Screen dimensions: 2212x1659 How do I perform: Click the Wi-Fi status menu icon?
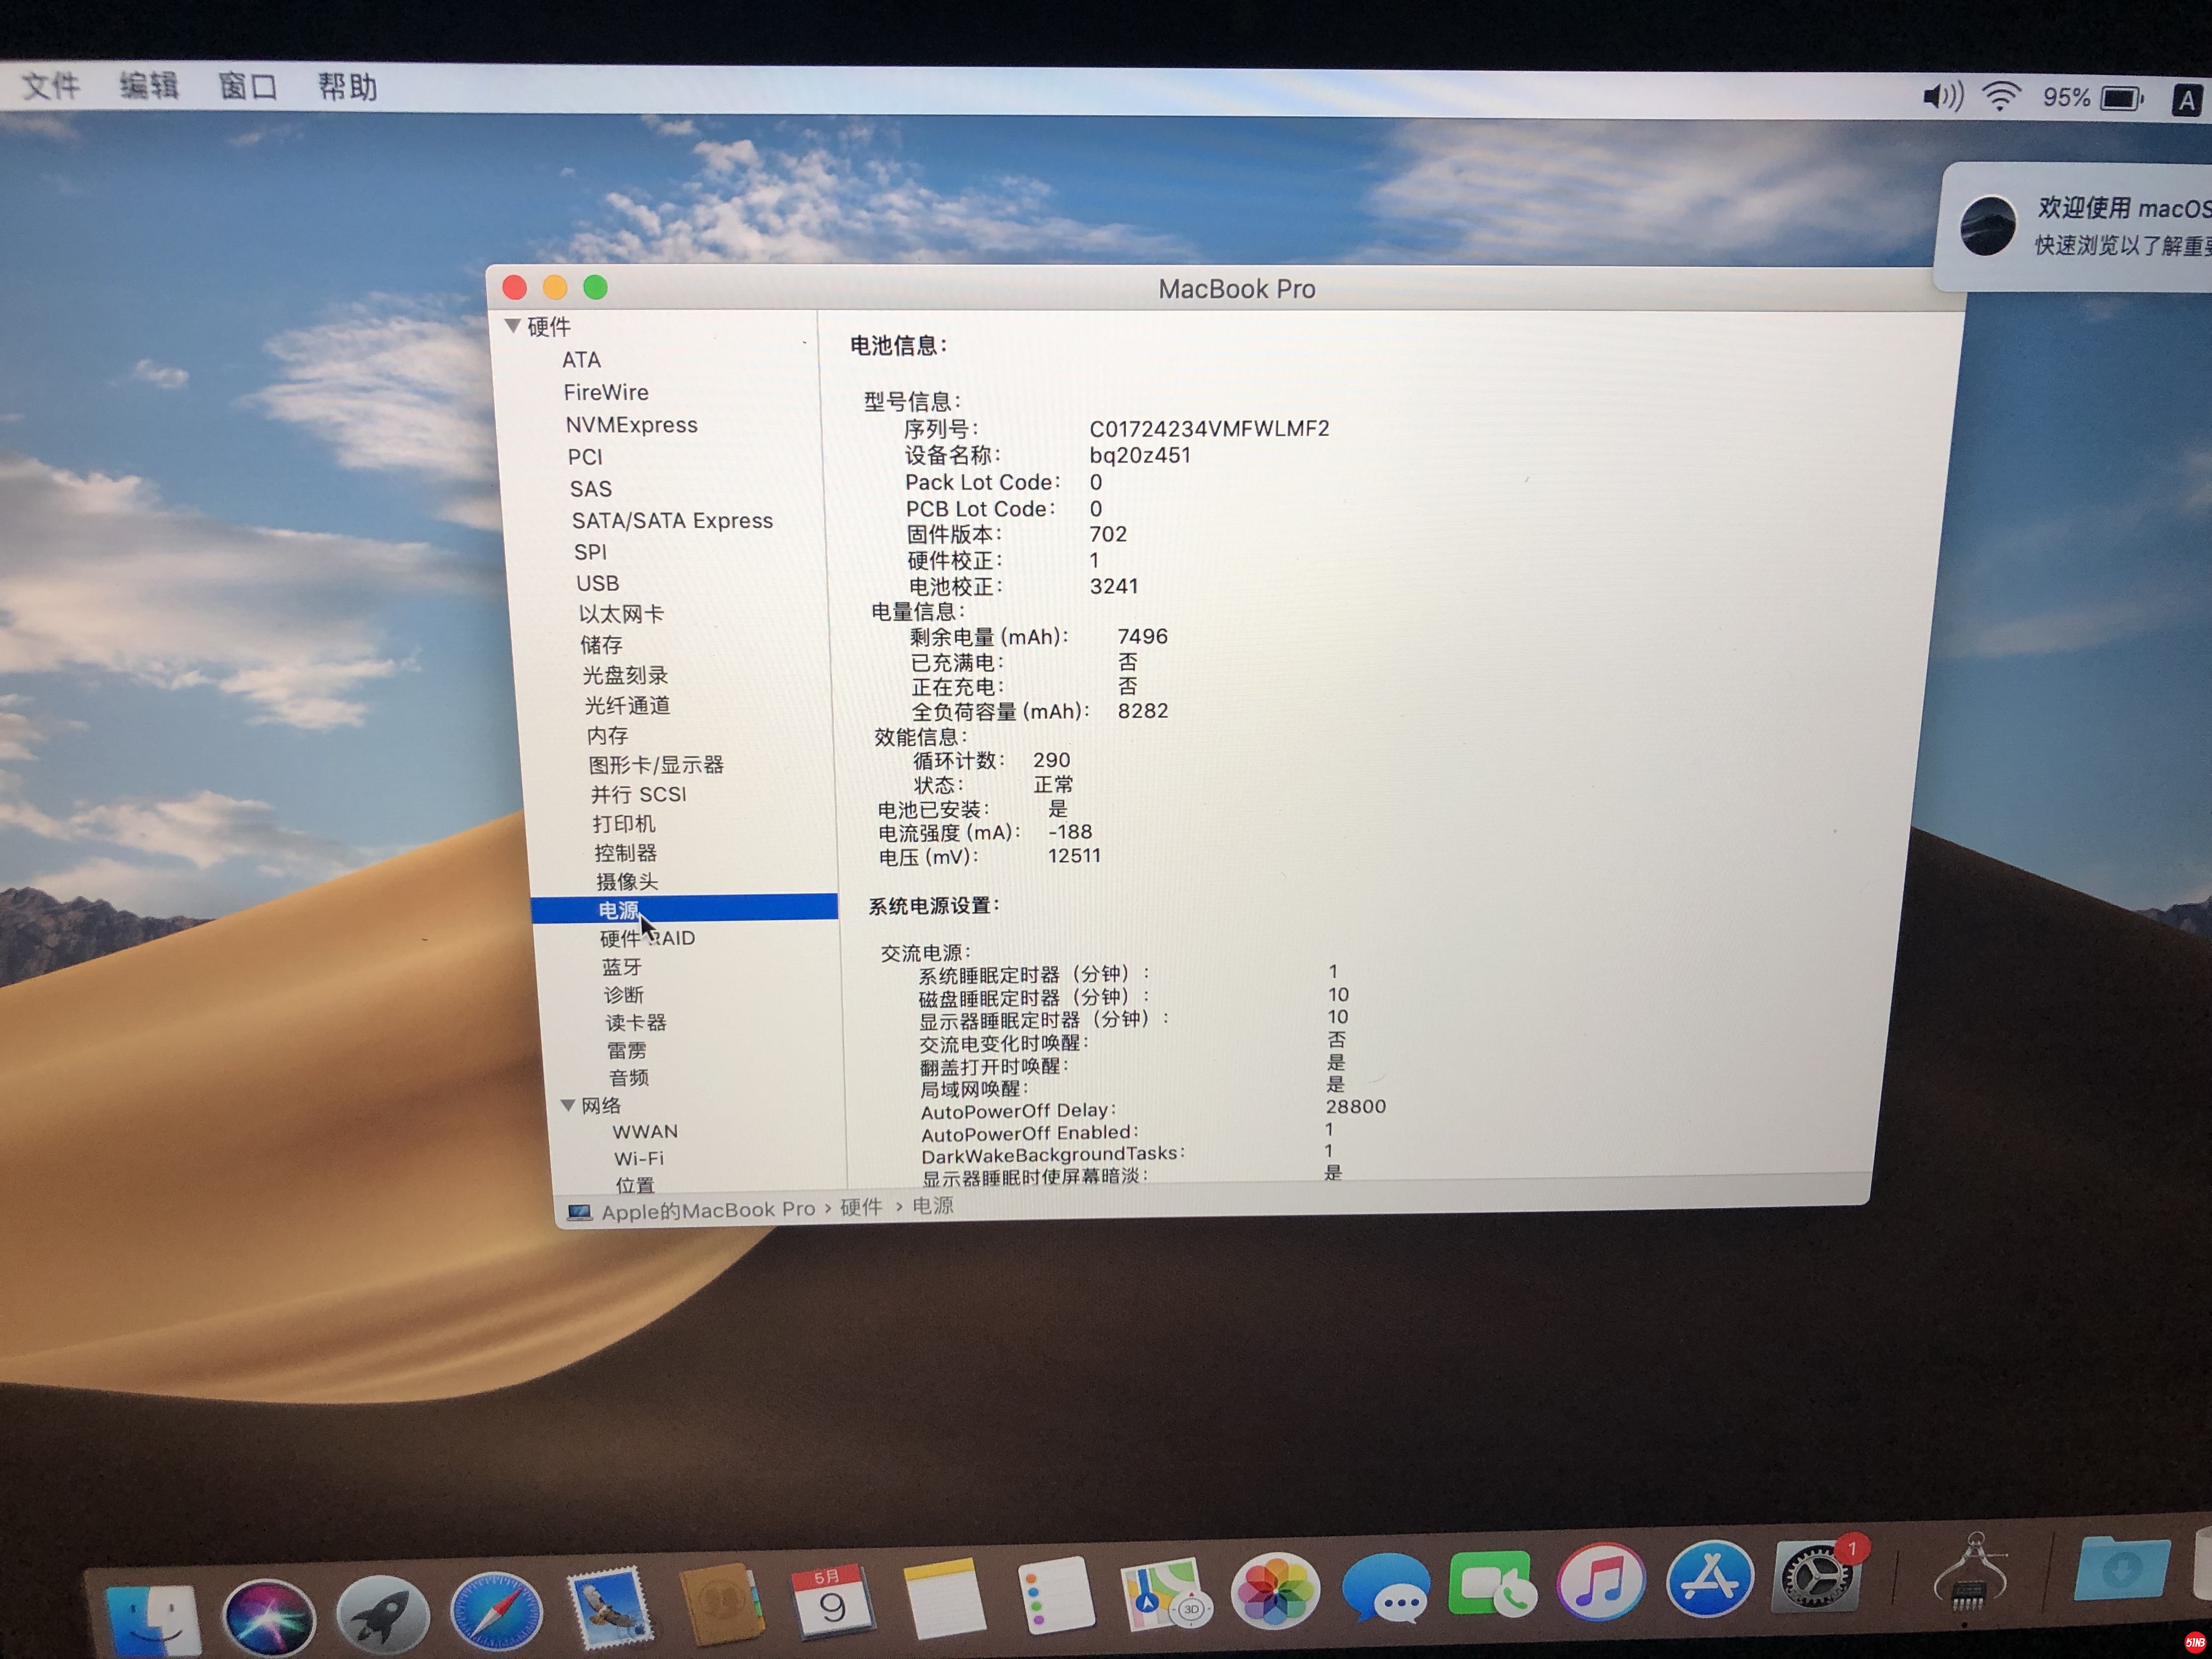tap(2001, 97)
